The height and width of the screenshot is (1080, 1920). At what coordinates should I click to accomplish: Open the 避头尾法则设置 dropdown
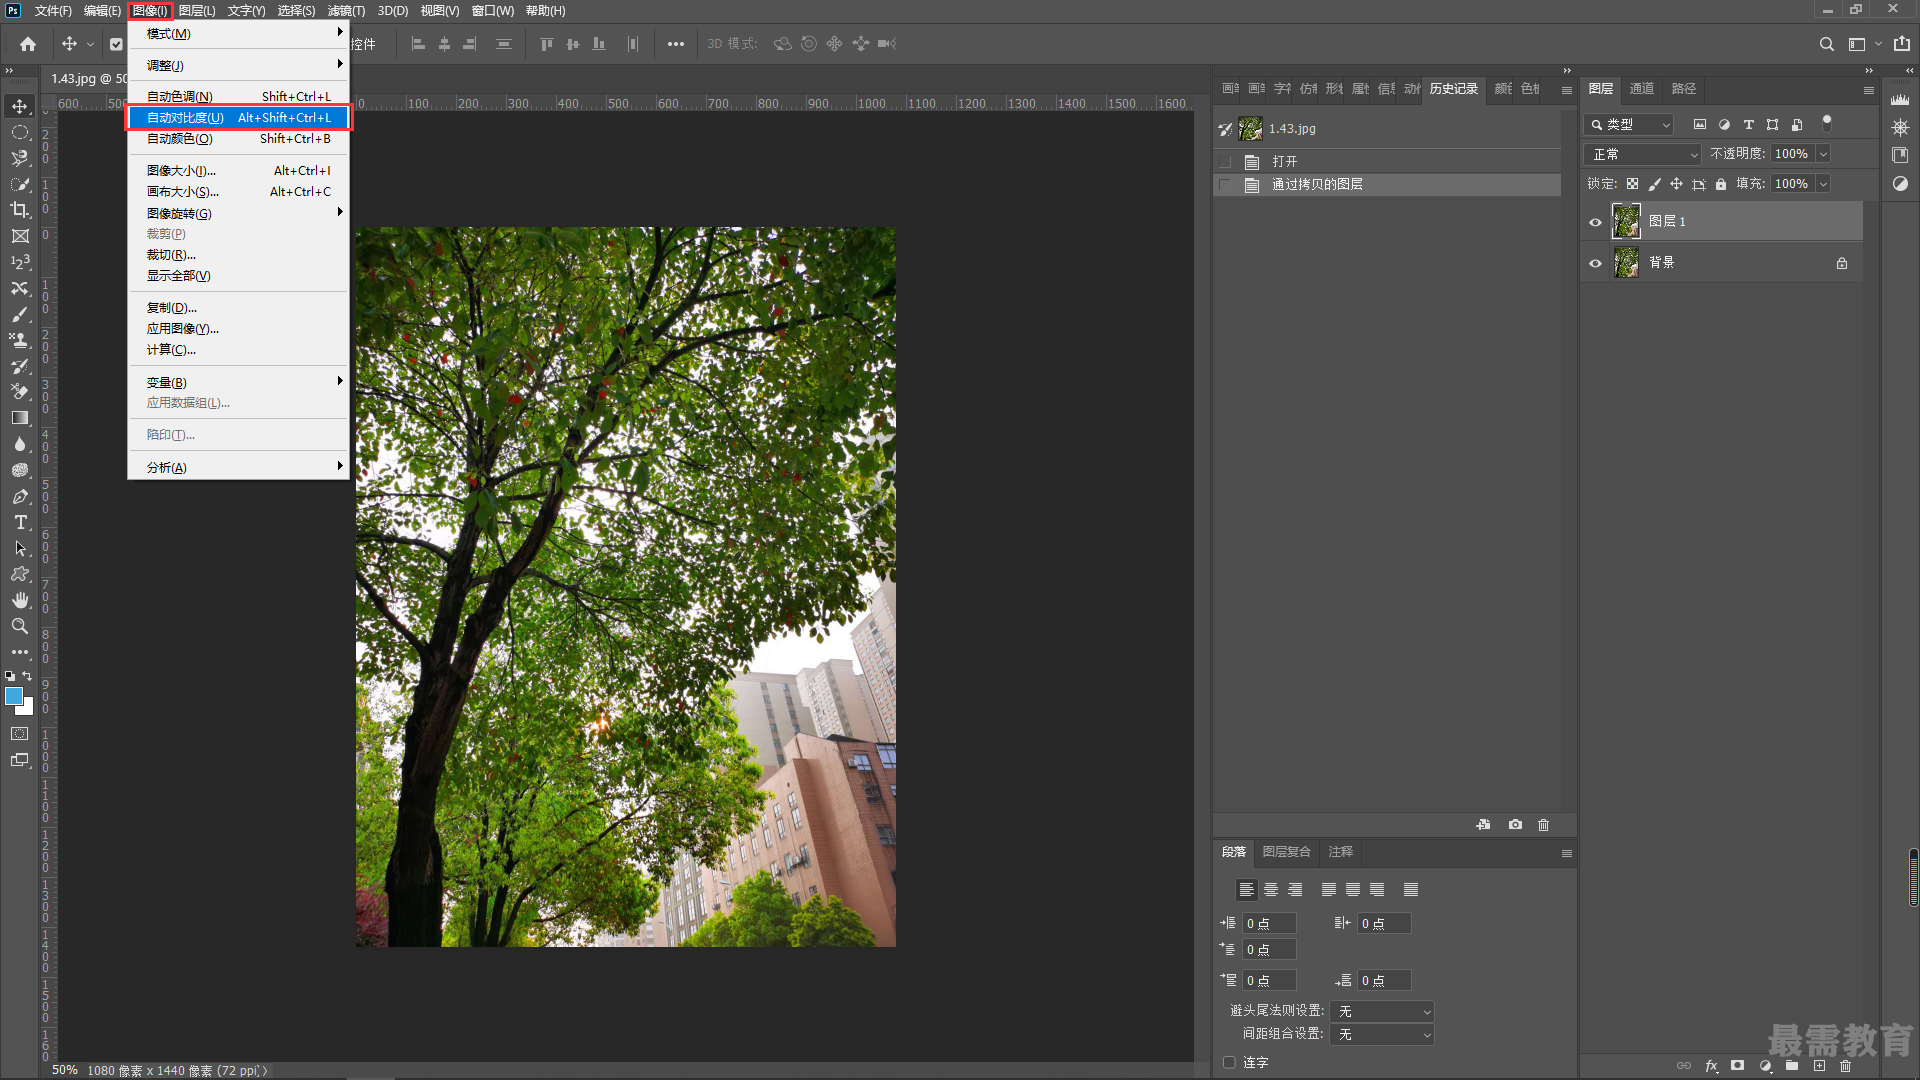[1383, 1012]
